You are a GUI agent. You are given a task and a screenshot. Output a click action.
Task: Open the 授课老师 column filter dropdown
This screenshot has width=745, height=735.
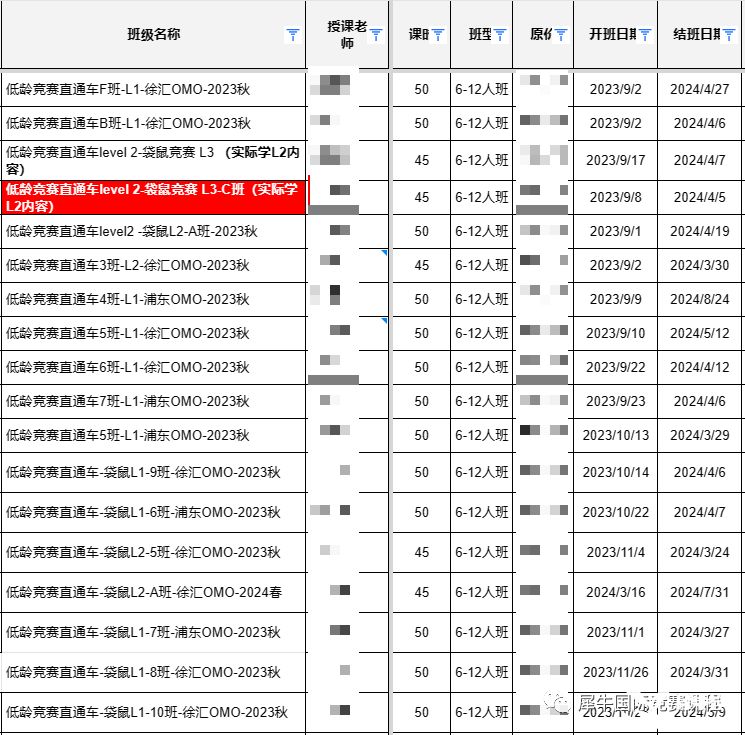tap(376, 35)
